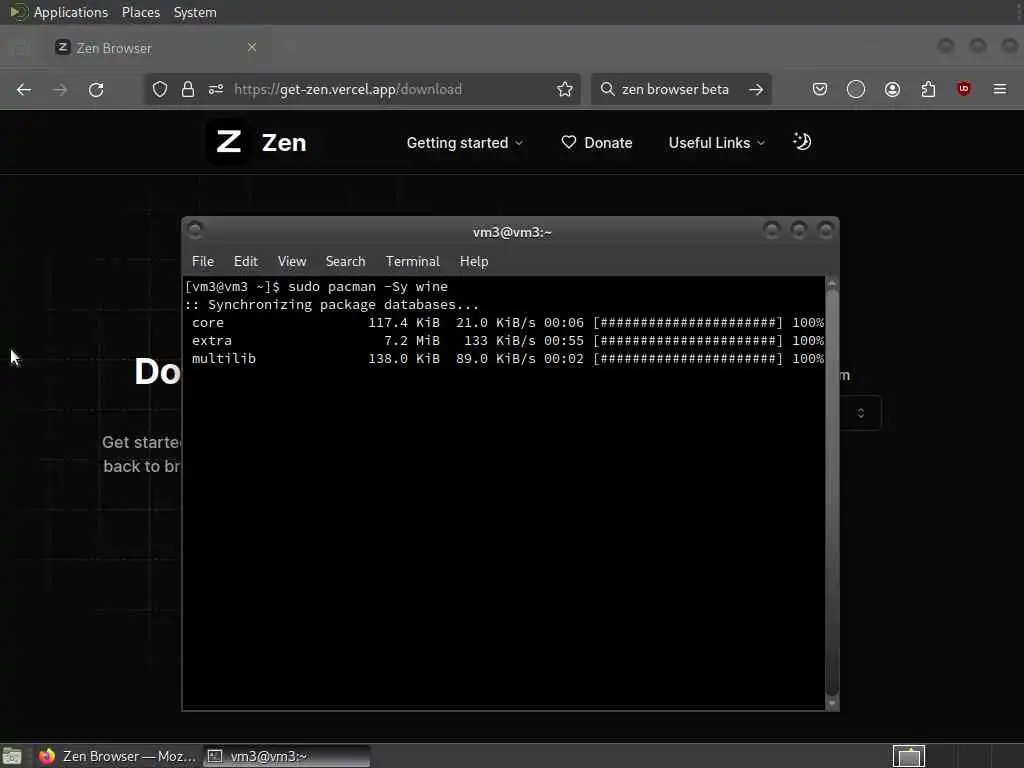Click the 'sudo pacman -Sy wine' command text
Screen dimensions: 1024x768
[x=368, y=287]
